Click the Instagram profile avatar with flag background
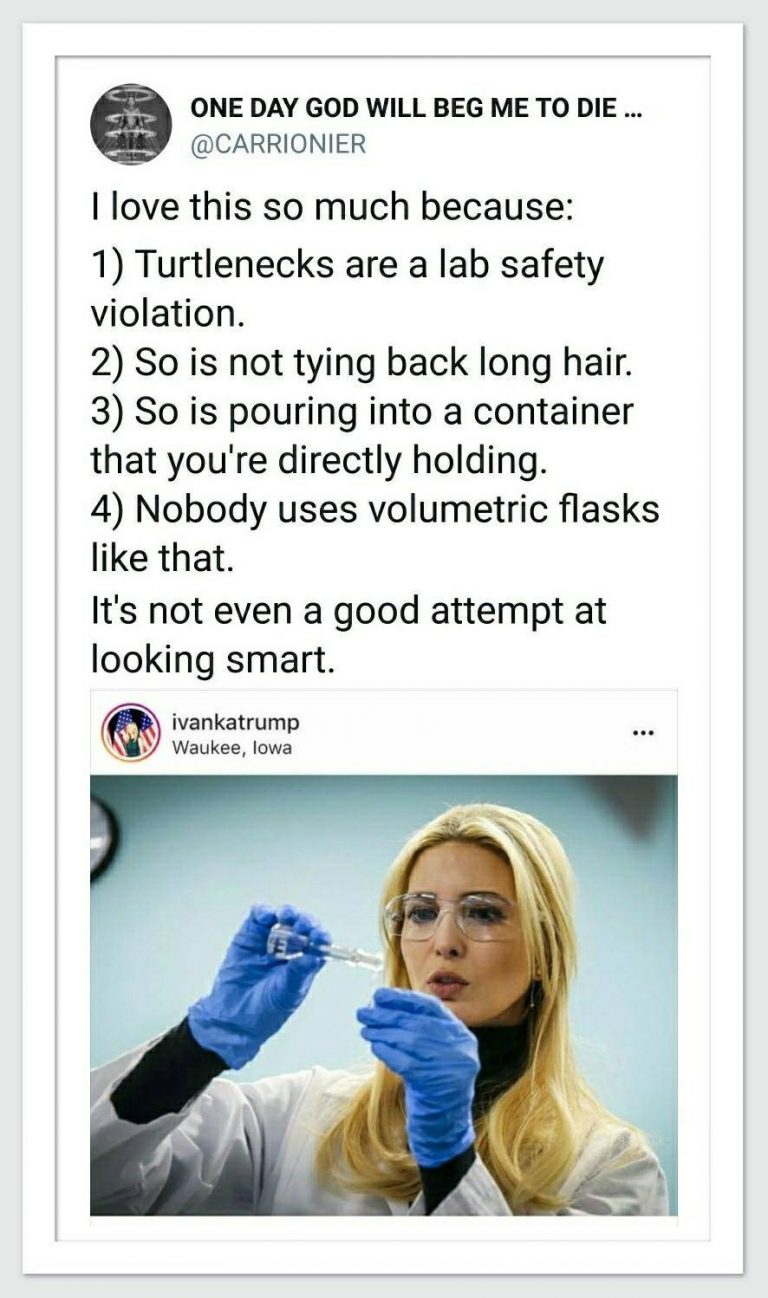768x1298 pixels. coord(133,733)
